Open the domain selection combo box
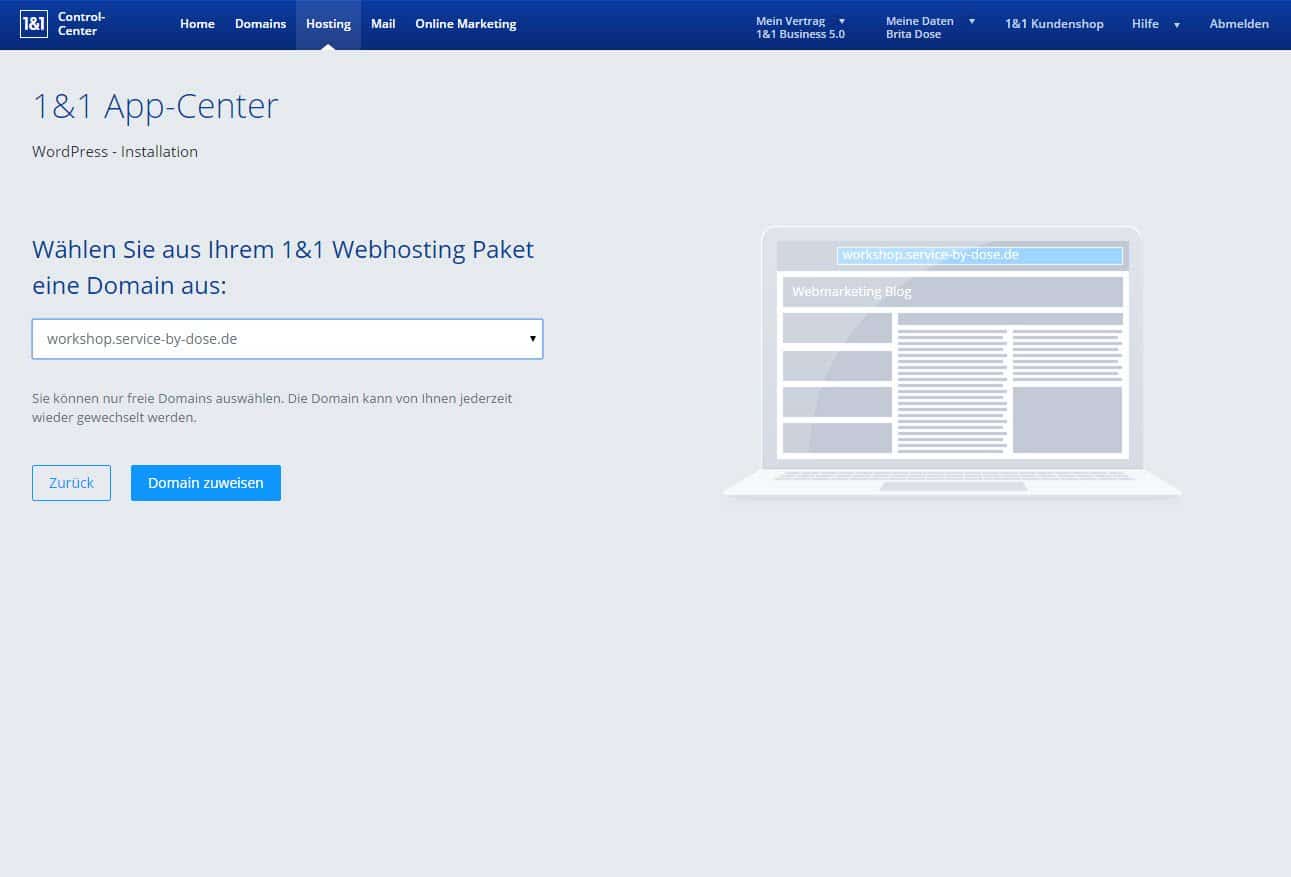Screen dimensions: 1291x877 [280, 339]
